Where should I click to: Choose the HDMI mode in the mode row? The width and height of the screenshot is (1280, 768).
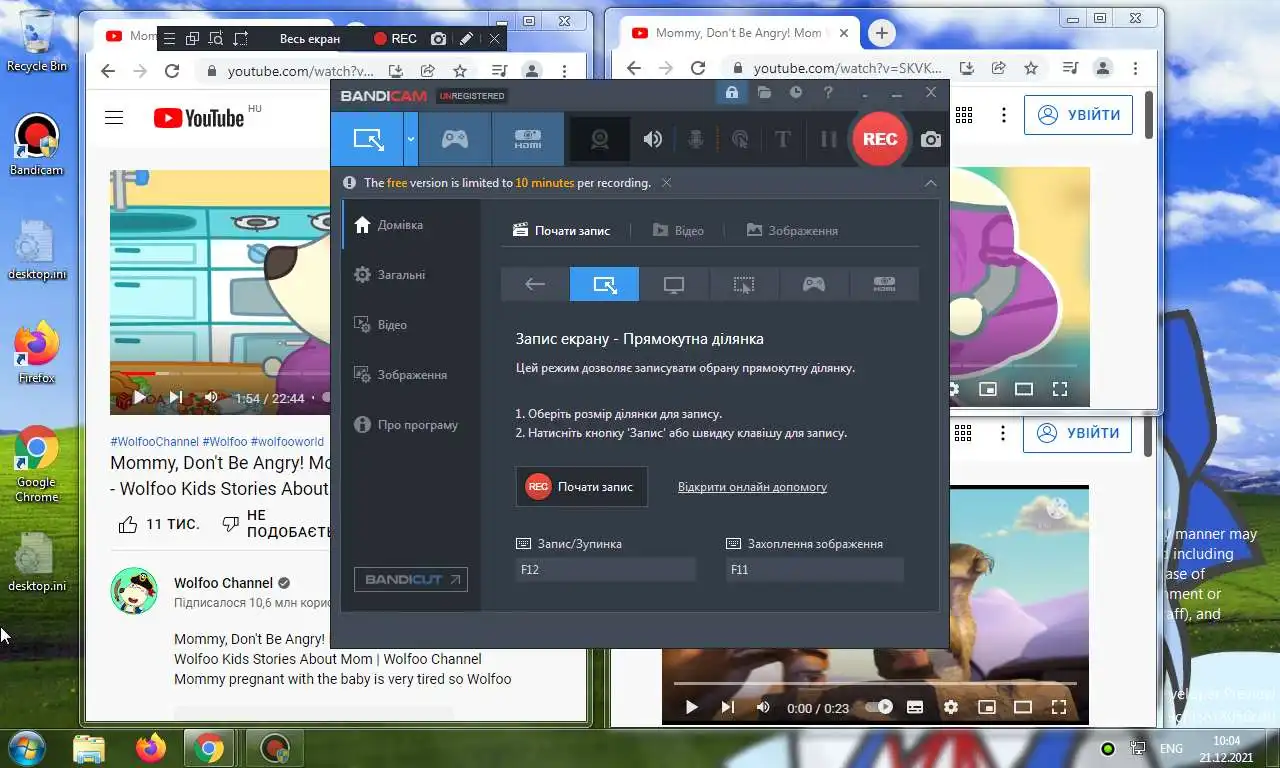click(884, 284)
